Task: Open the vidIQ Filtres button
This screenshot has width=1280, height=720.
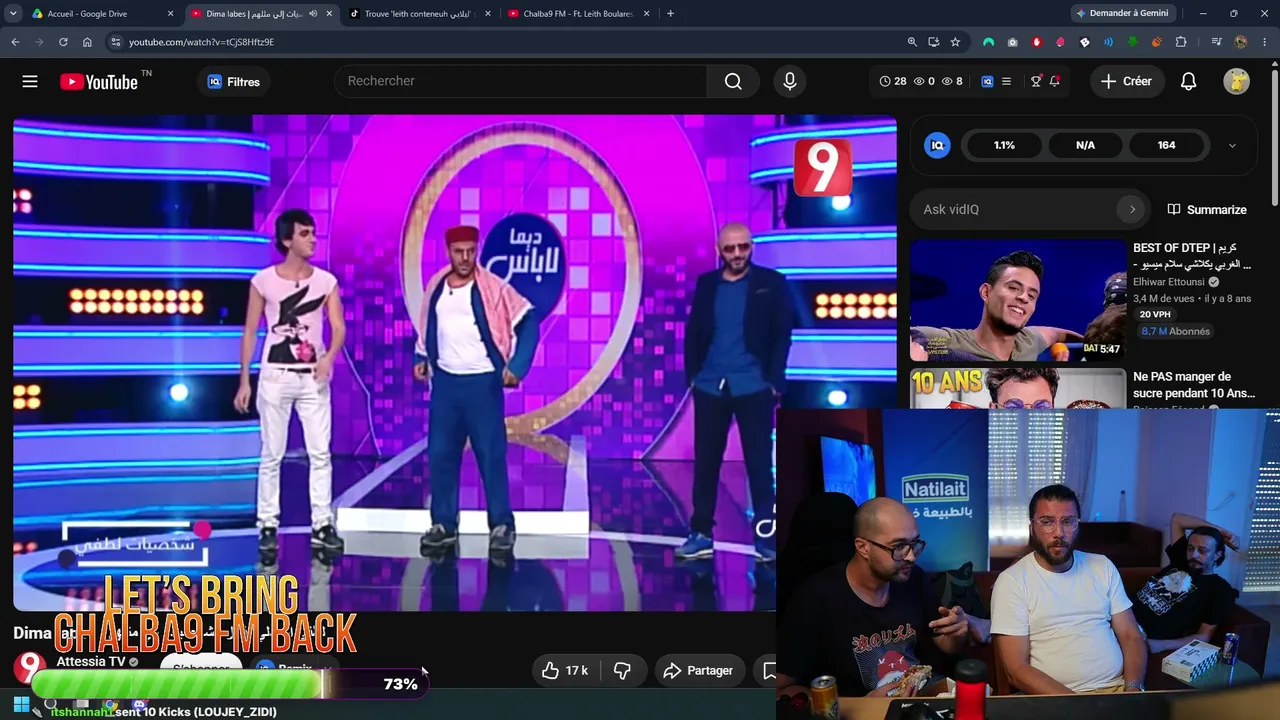Action: click(234, 82)
